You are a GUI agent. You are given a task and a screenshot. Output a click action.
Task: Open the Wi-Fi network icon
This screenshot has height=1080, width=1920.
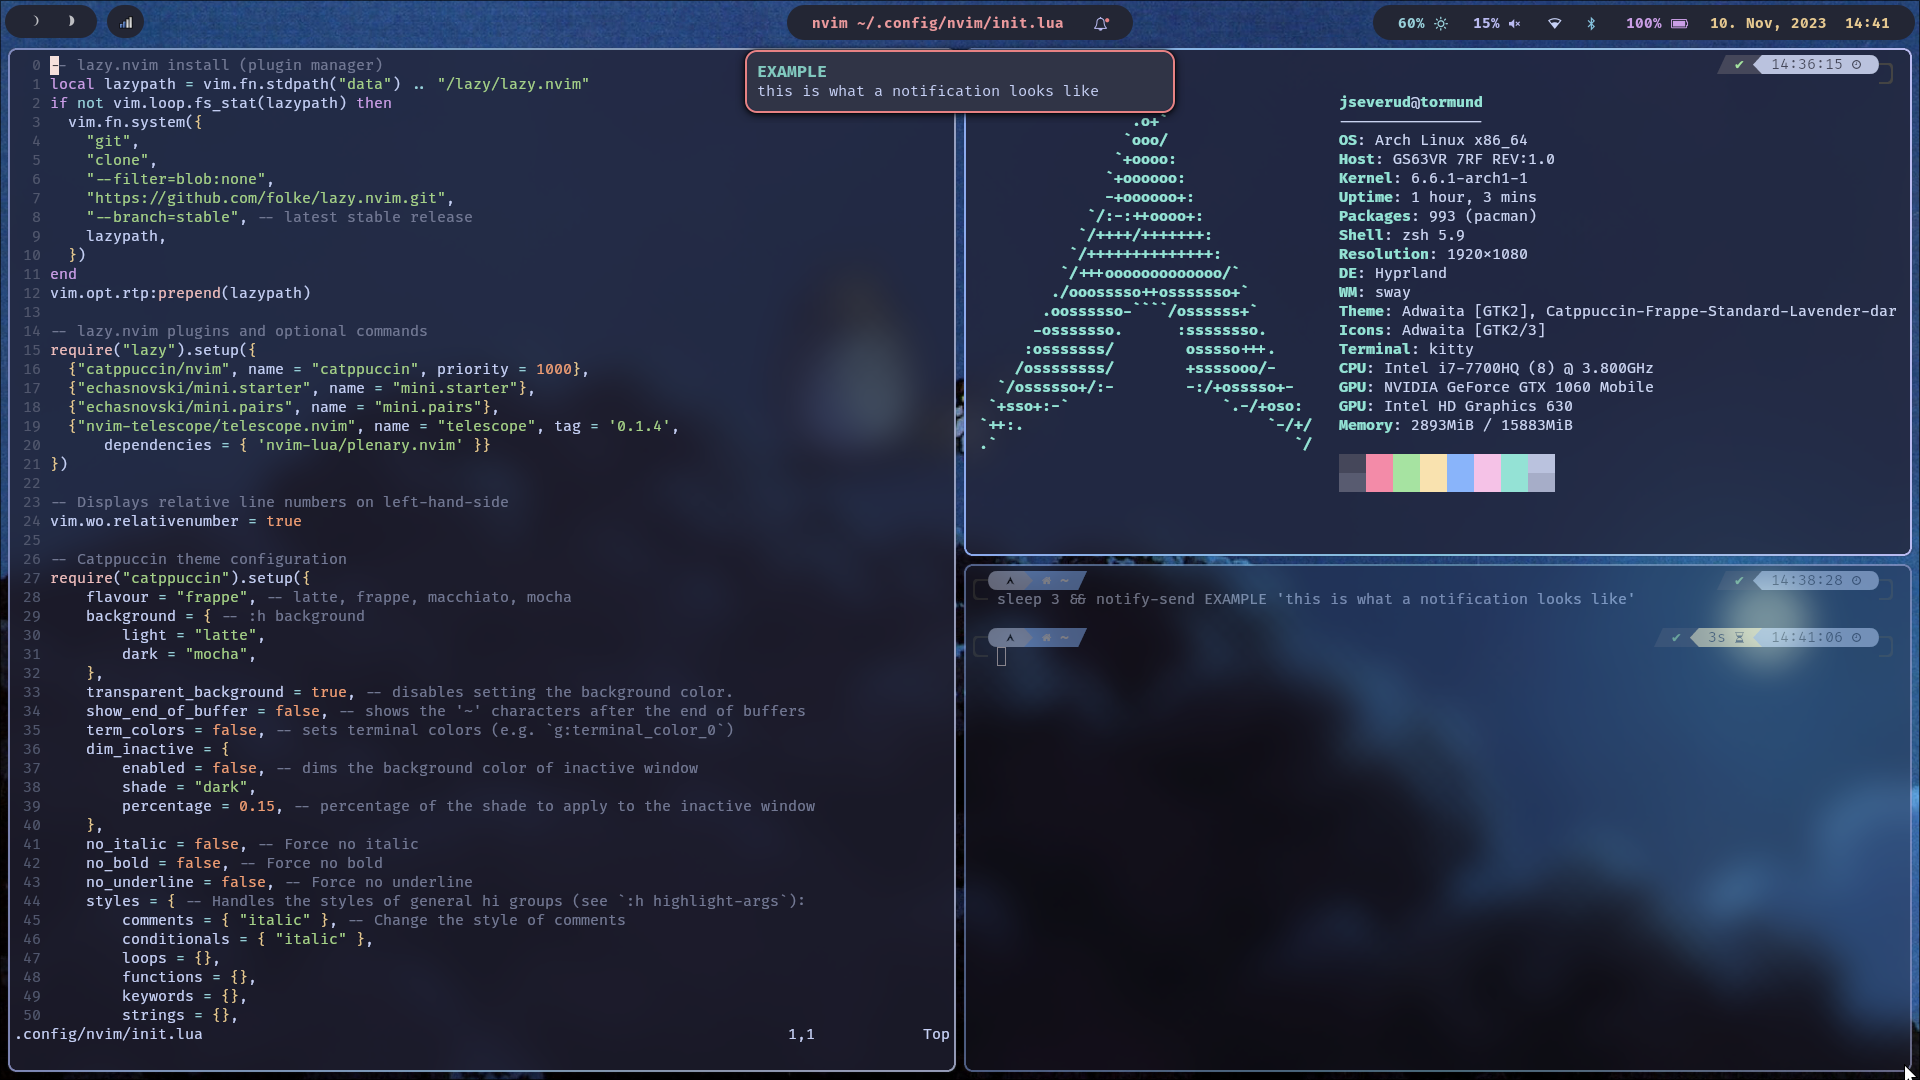[1554, 23]
